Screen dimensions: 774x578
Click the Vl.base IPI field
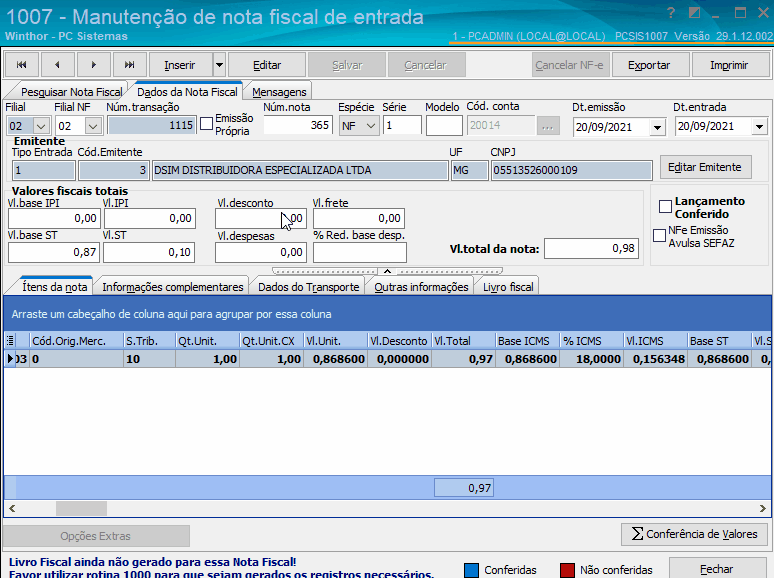coord(54,218)
